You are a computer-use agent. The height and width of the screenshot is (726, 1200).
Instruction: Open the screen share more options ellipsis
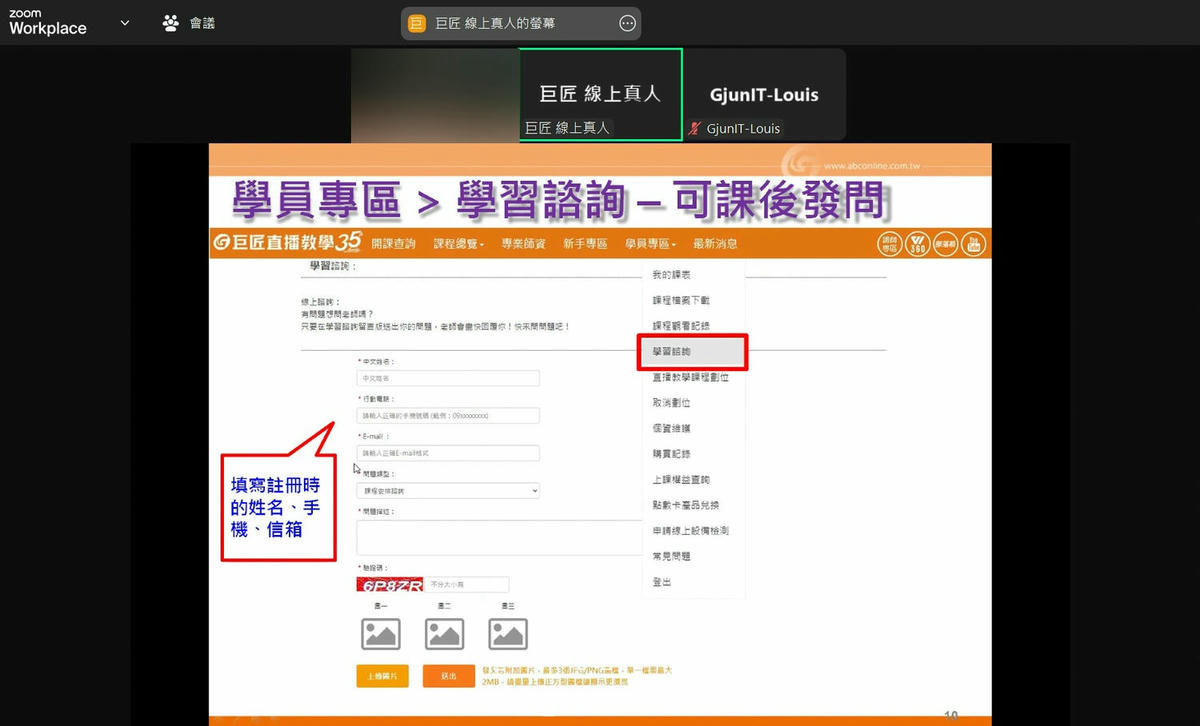[627, 24]
